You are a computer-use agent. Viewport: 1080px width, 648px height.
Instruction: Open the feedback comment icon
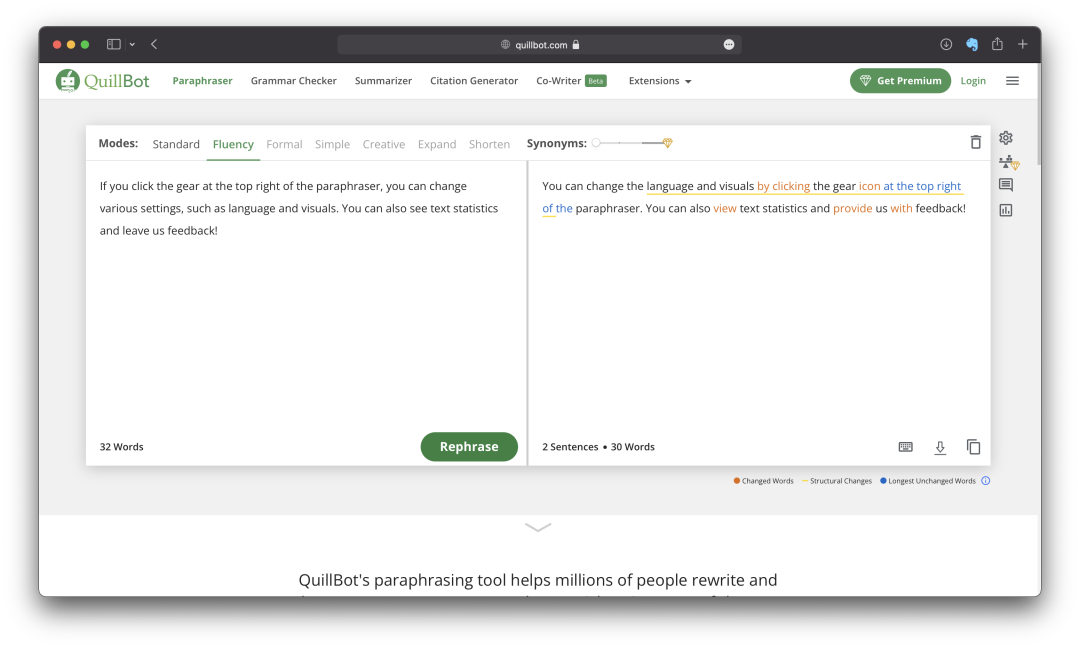pyautogui.click(x=1006, y=185)
